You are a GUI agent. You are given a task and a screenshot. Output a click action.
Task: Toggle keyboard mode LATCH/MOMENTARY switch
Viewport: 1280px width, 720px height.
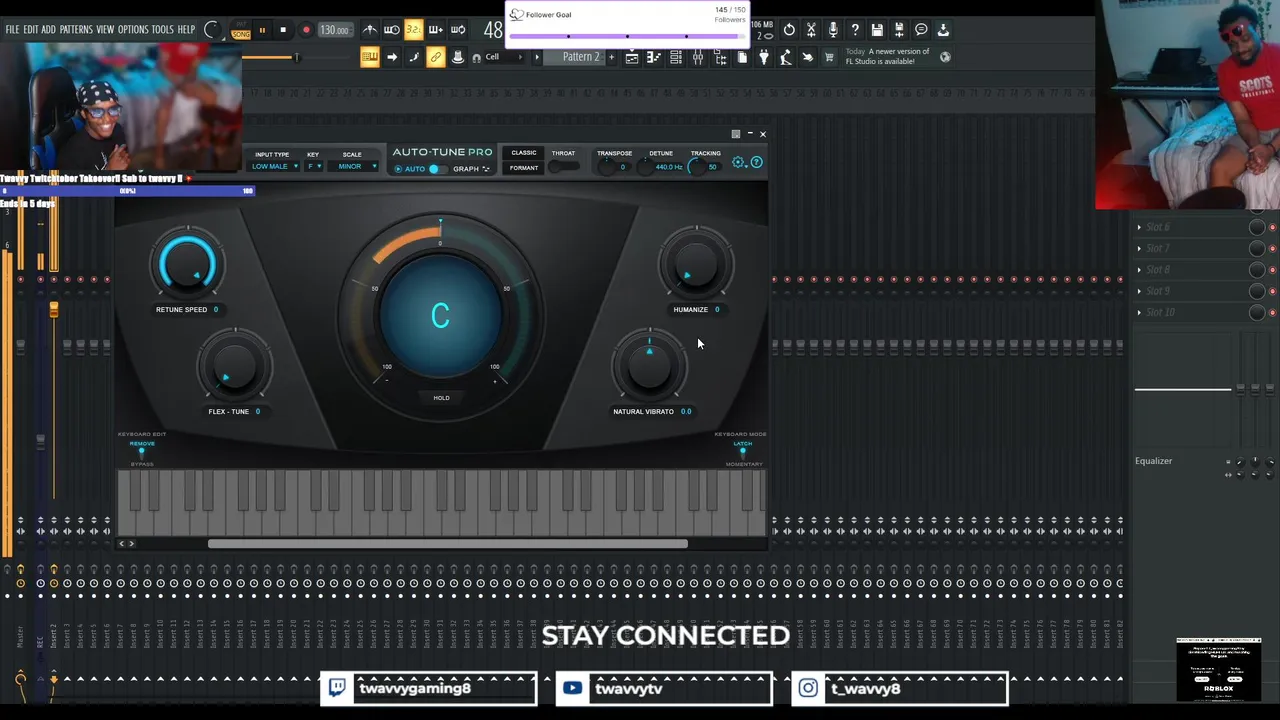click(742, 453)
